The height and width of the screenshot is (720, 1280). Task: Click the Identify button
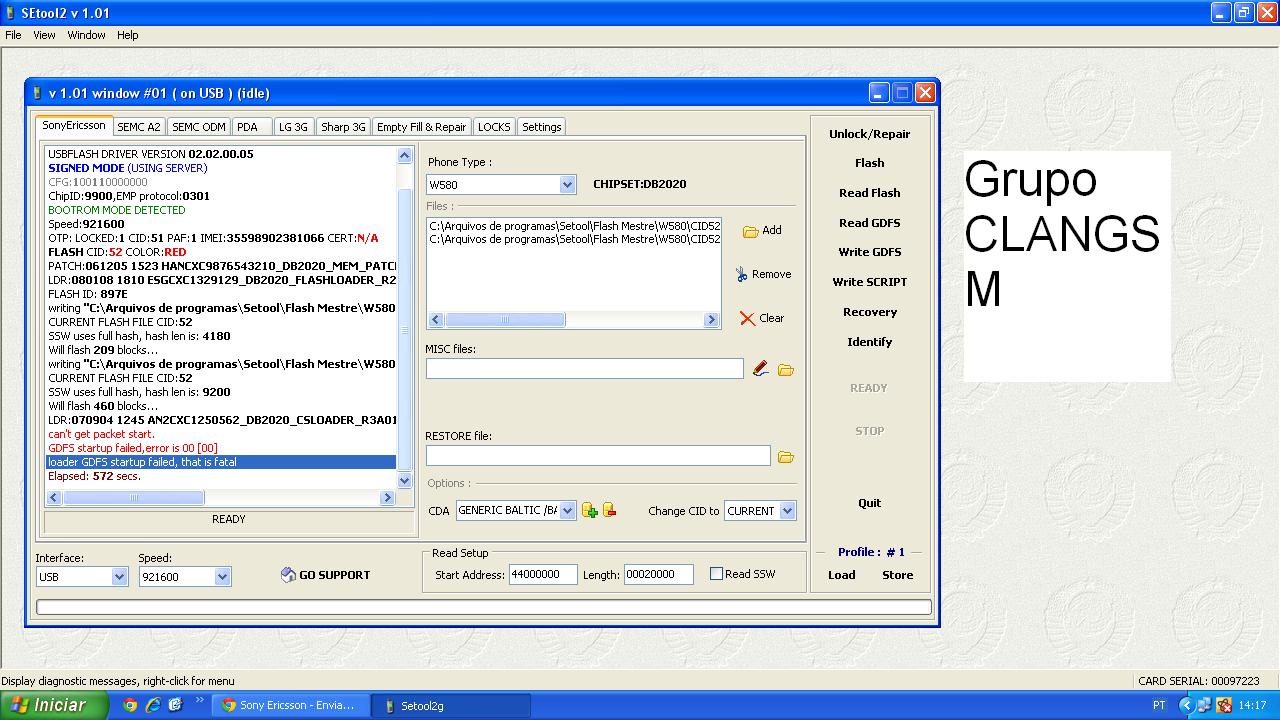[x=869, y=342]
